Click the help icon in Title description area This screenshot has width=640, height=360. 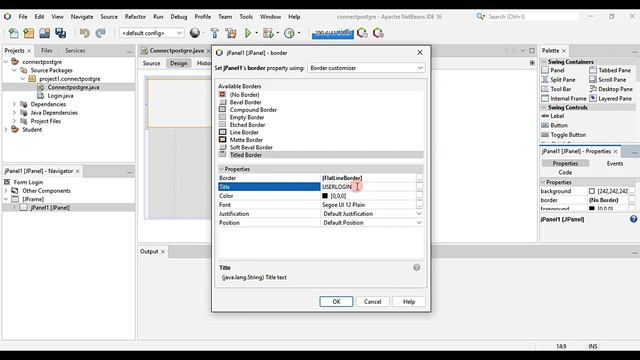coord(416,267)
